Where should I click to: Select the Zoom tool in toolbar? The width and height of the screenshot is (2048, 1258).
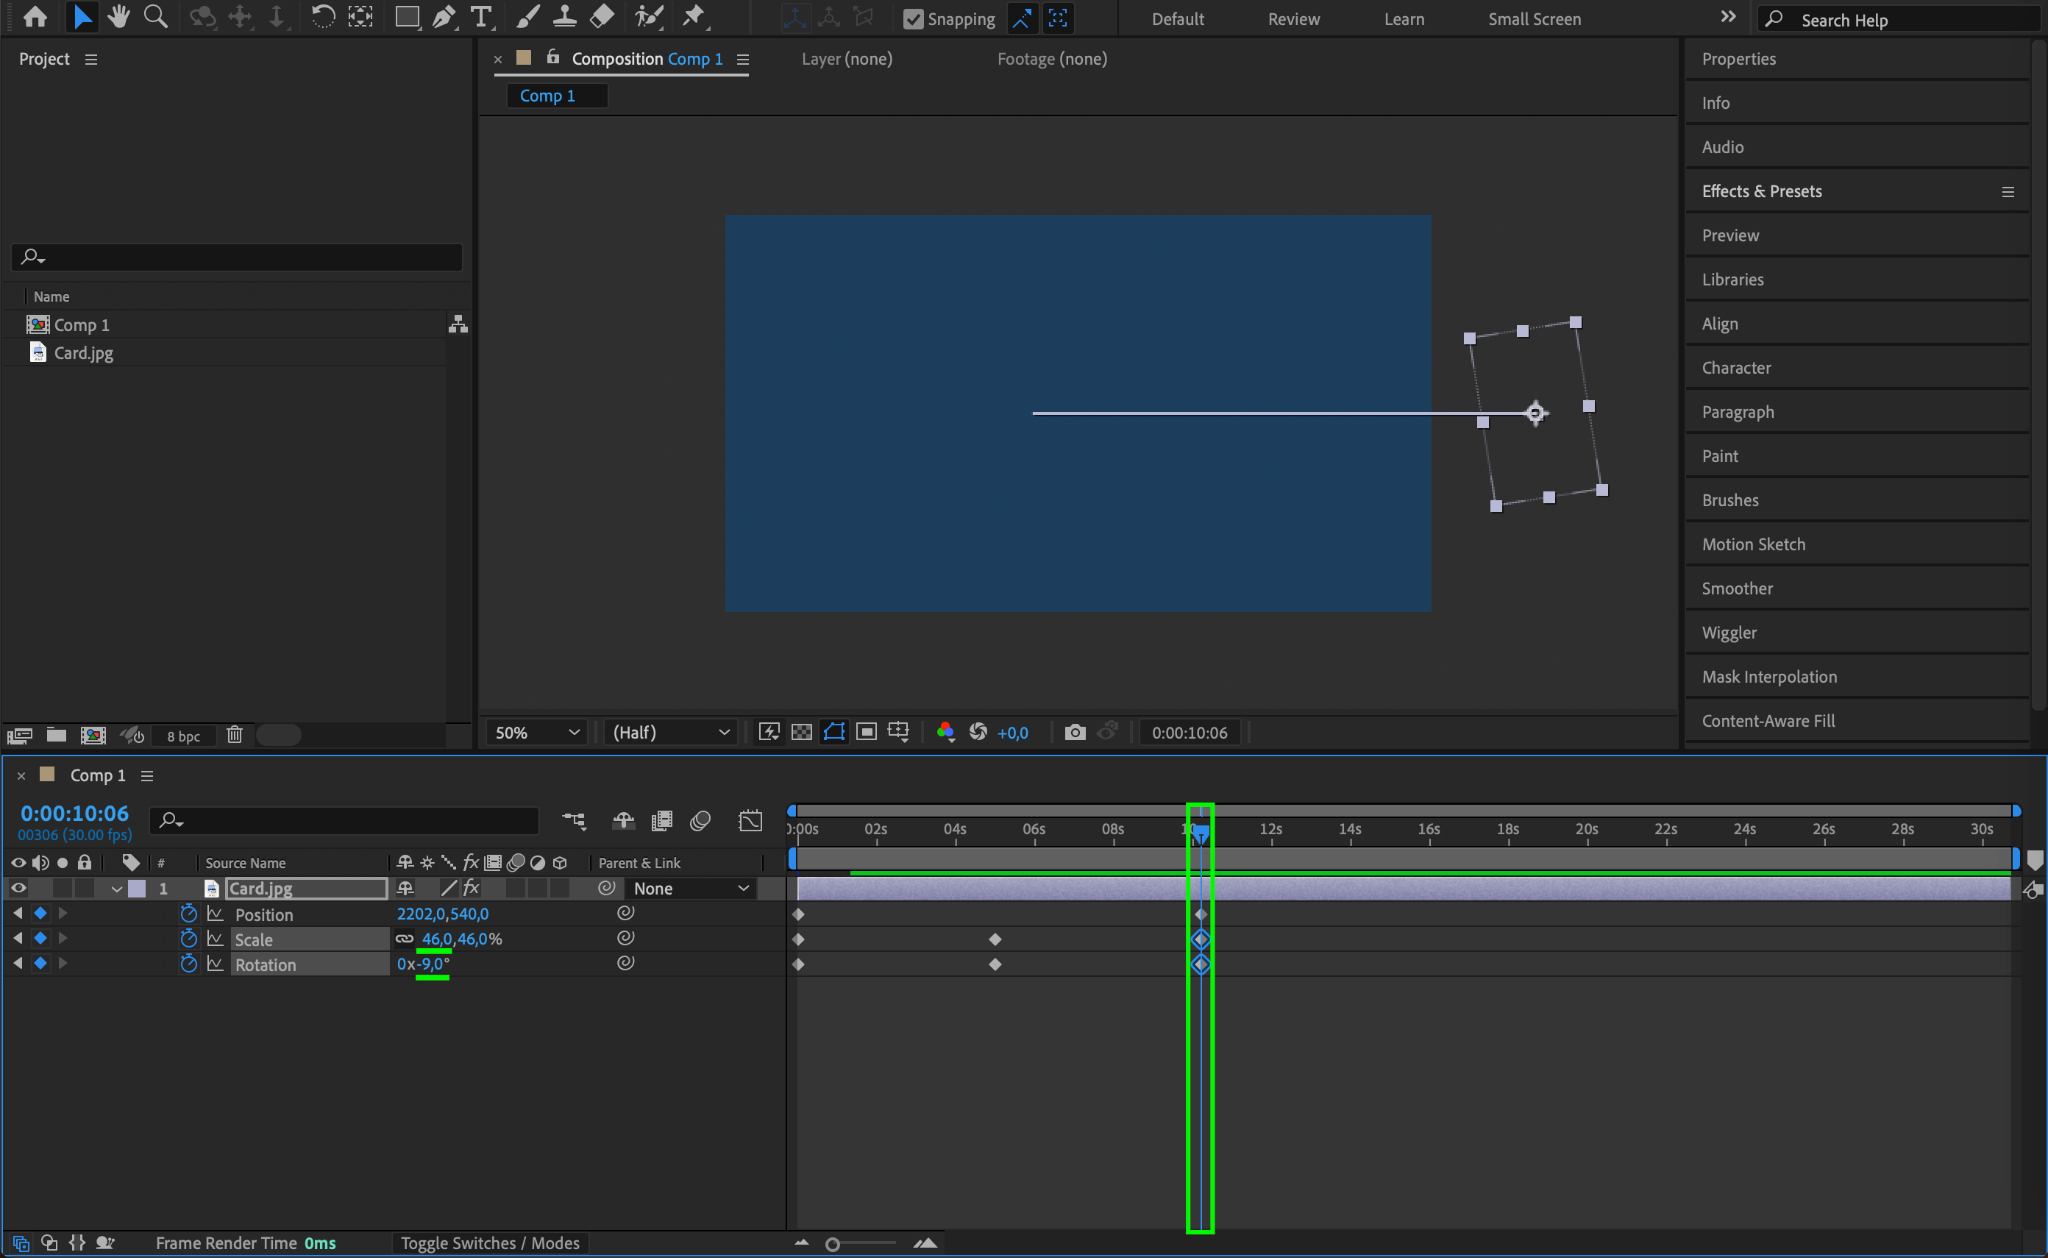point(155,17)
